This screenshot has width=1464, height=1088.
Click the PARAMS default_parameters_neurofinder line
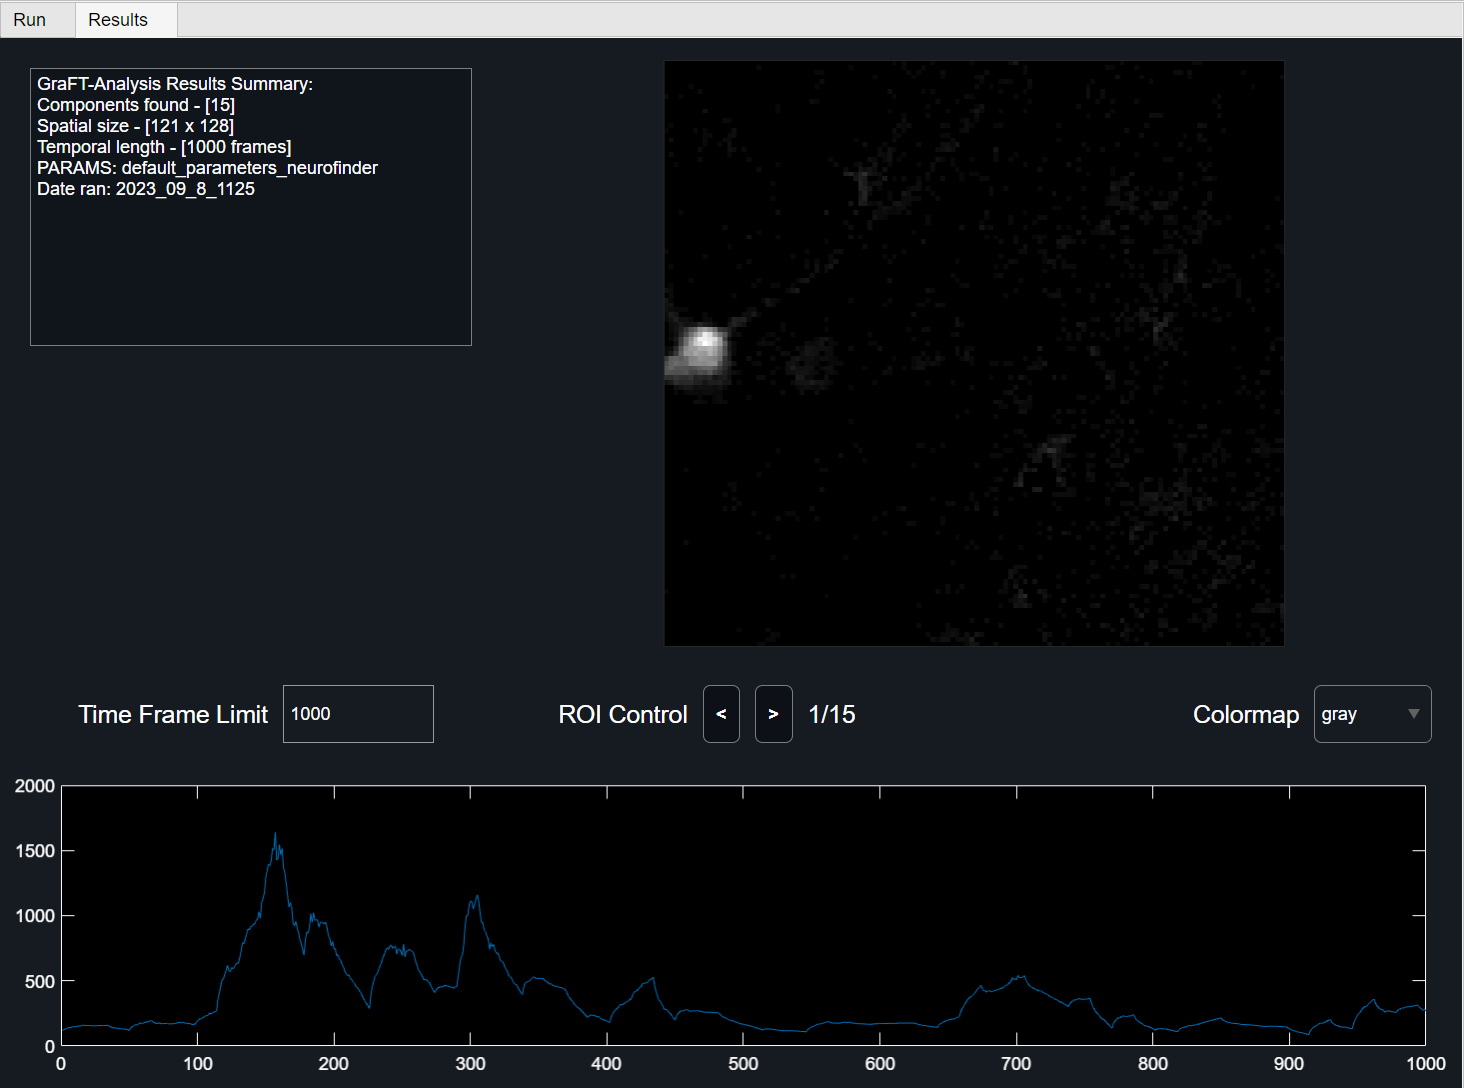coord(207,168)
